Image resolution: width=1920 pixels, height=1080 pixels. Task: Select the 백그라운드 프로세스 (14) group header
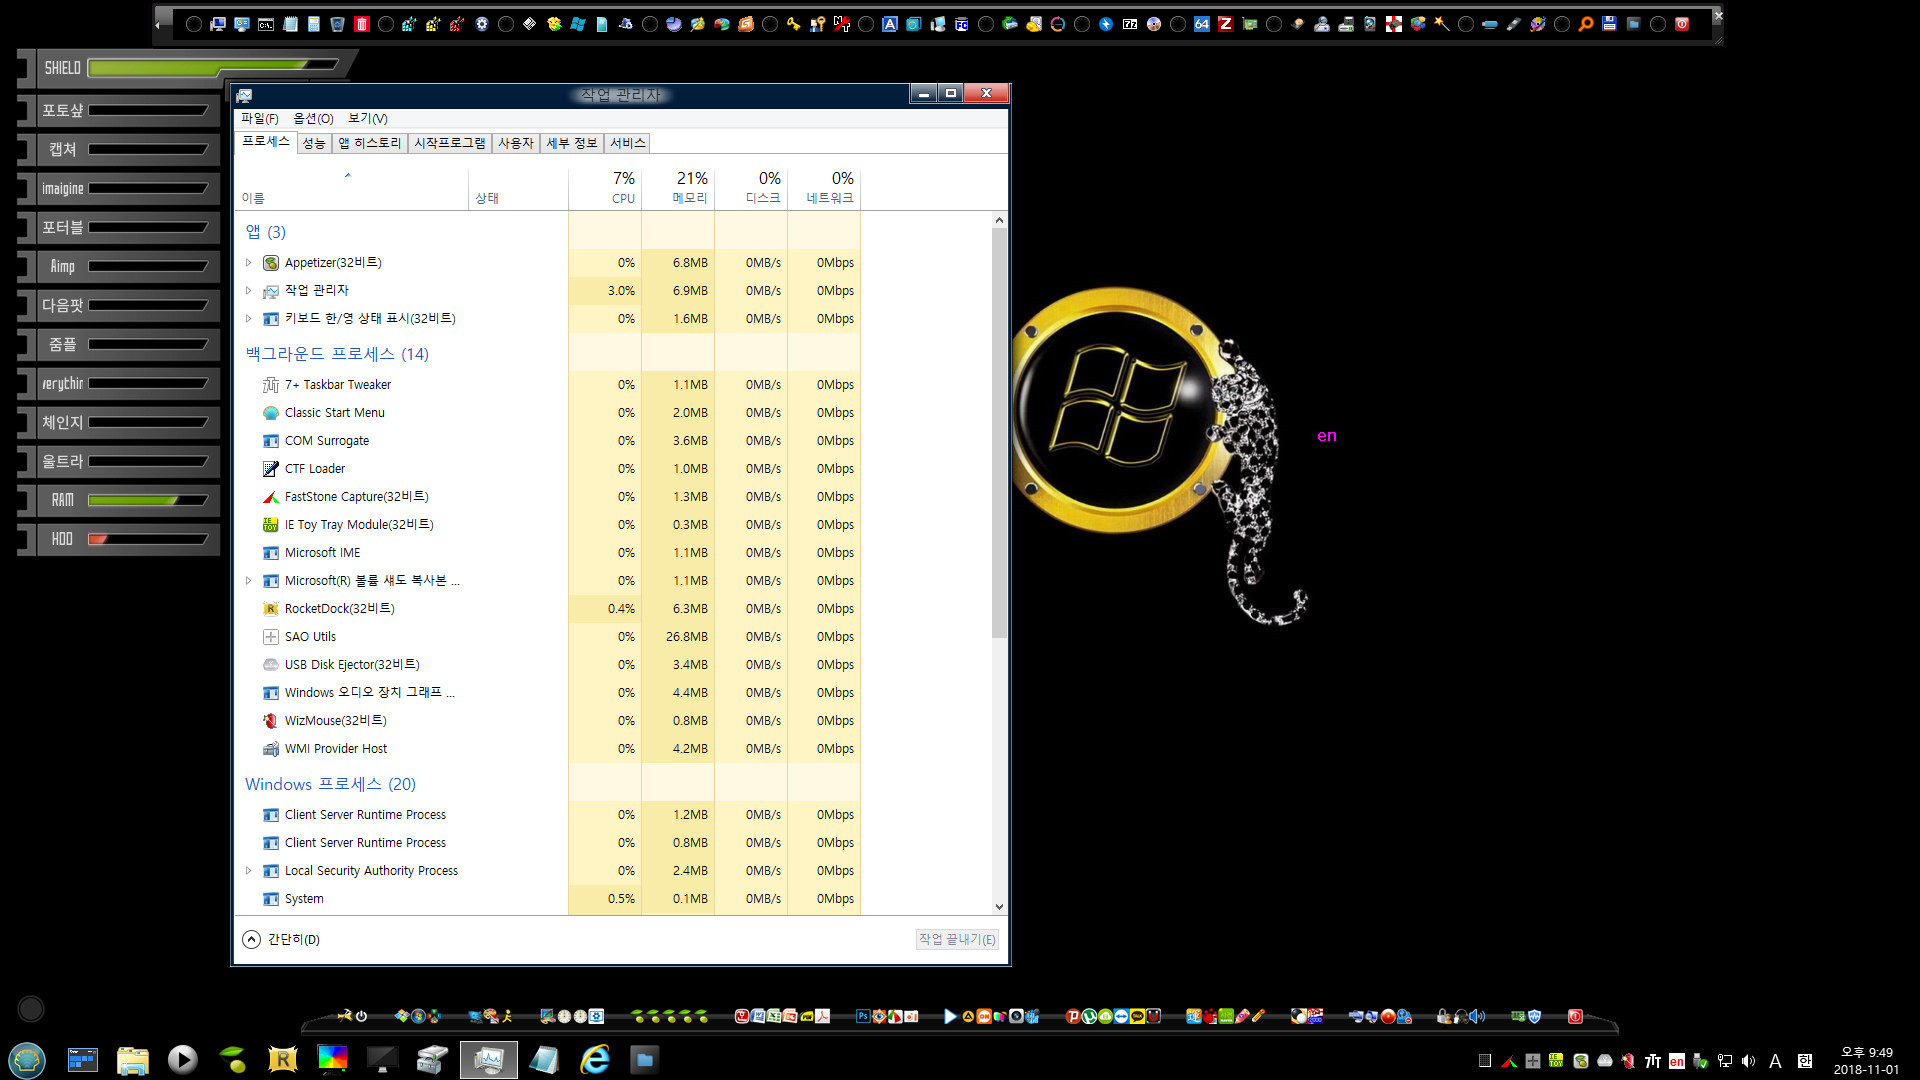(x=337, y=354)
